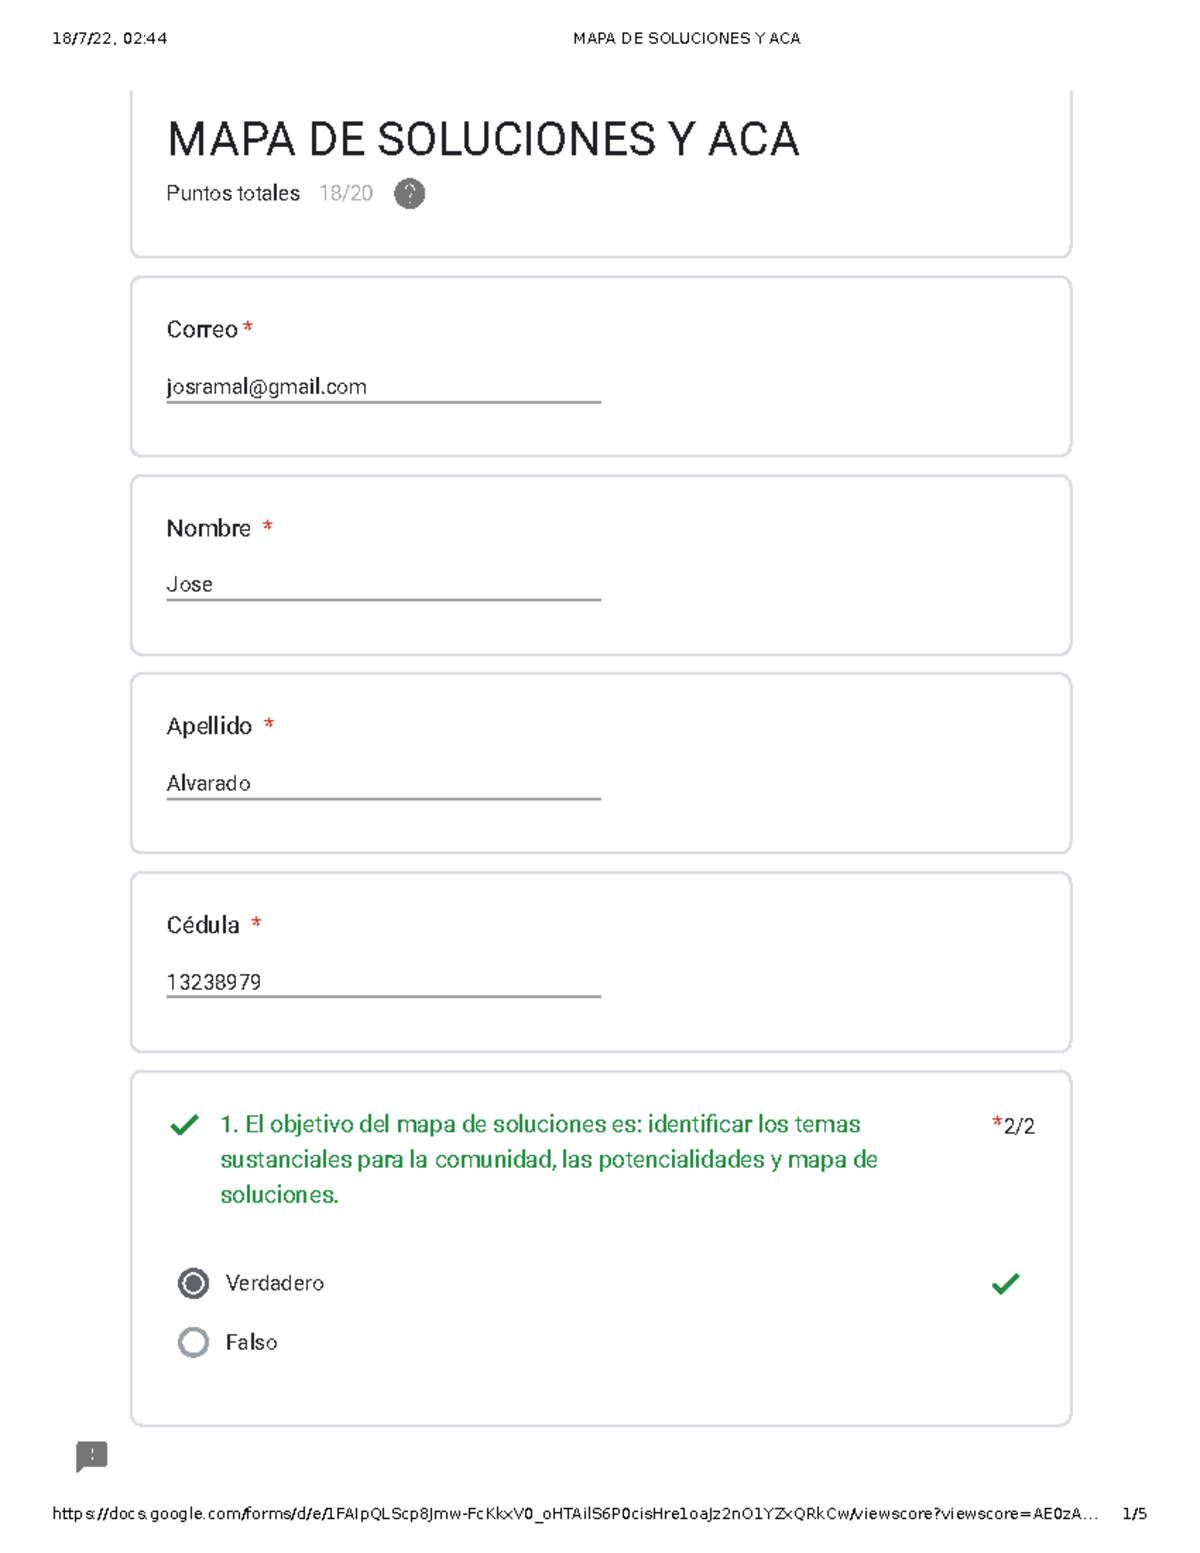Click the page header document title
Screen dimensions: 1200x1553
coord(686,39)
